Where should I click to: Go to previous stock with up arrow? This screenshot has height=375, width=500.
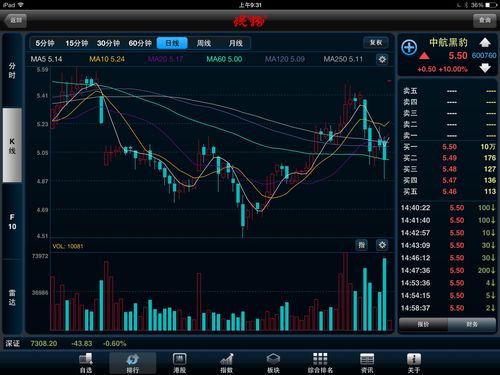(x=485, y=42)
